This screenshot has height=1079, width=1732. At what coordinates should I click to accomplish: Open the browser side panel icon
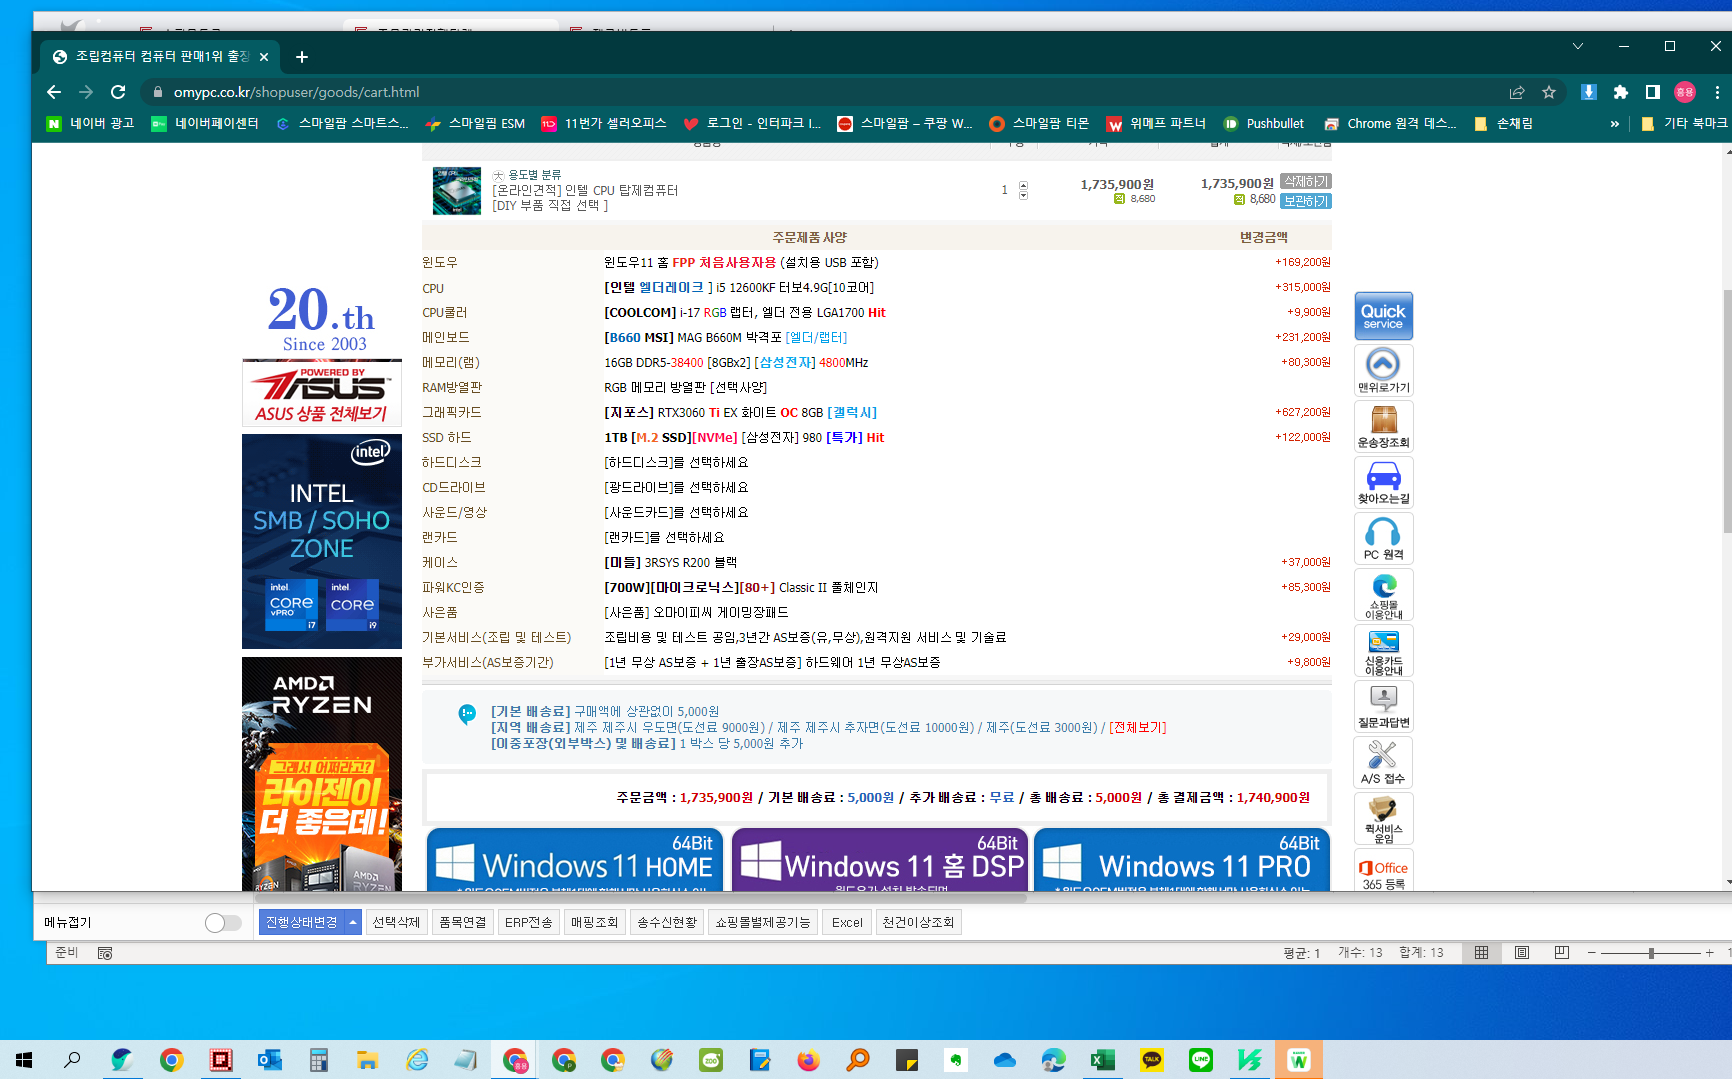point(1653,92)
